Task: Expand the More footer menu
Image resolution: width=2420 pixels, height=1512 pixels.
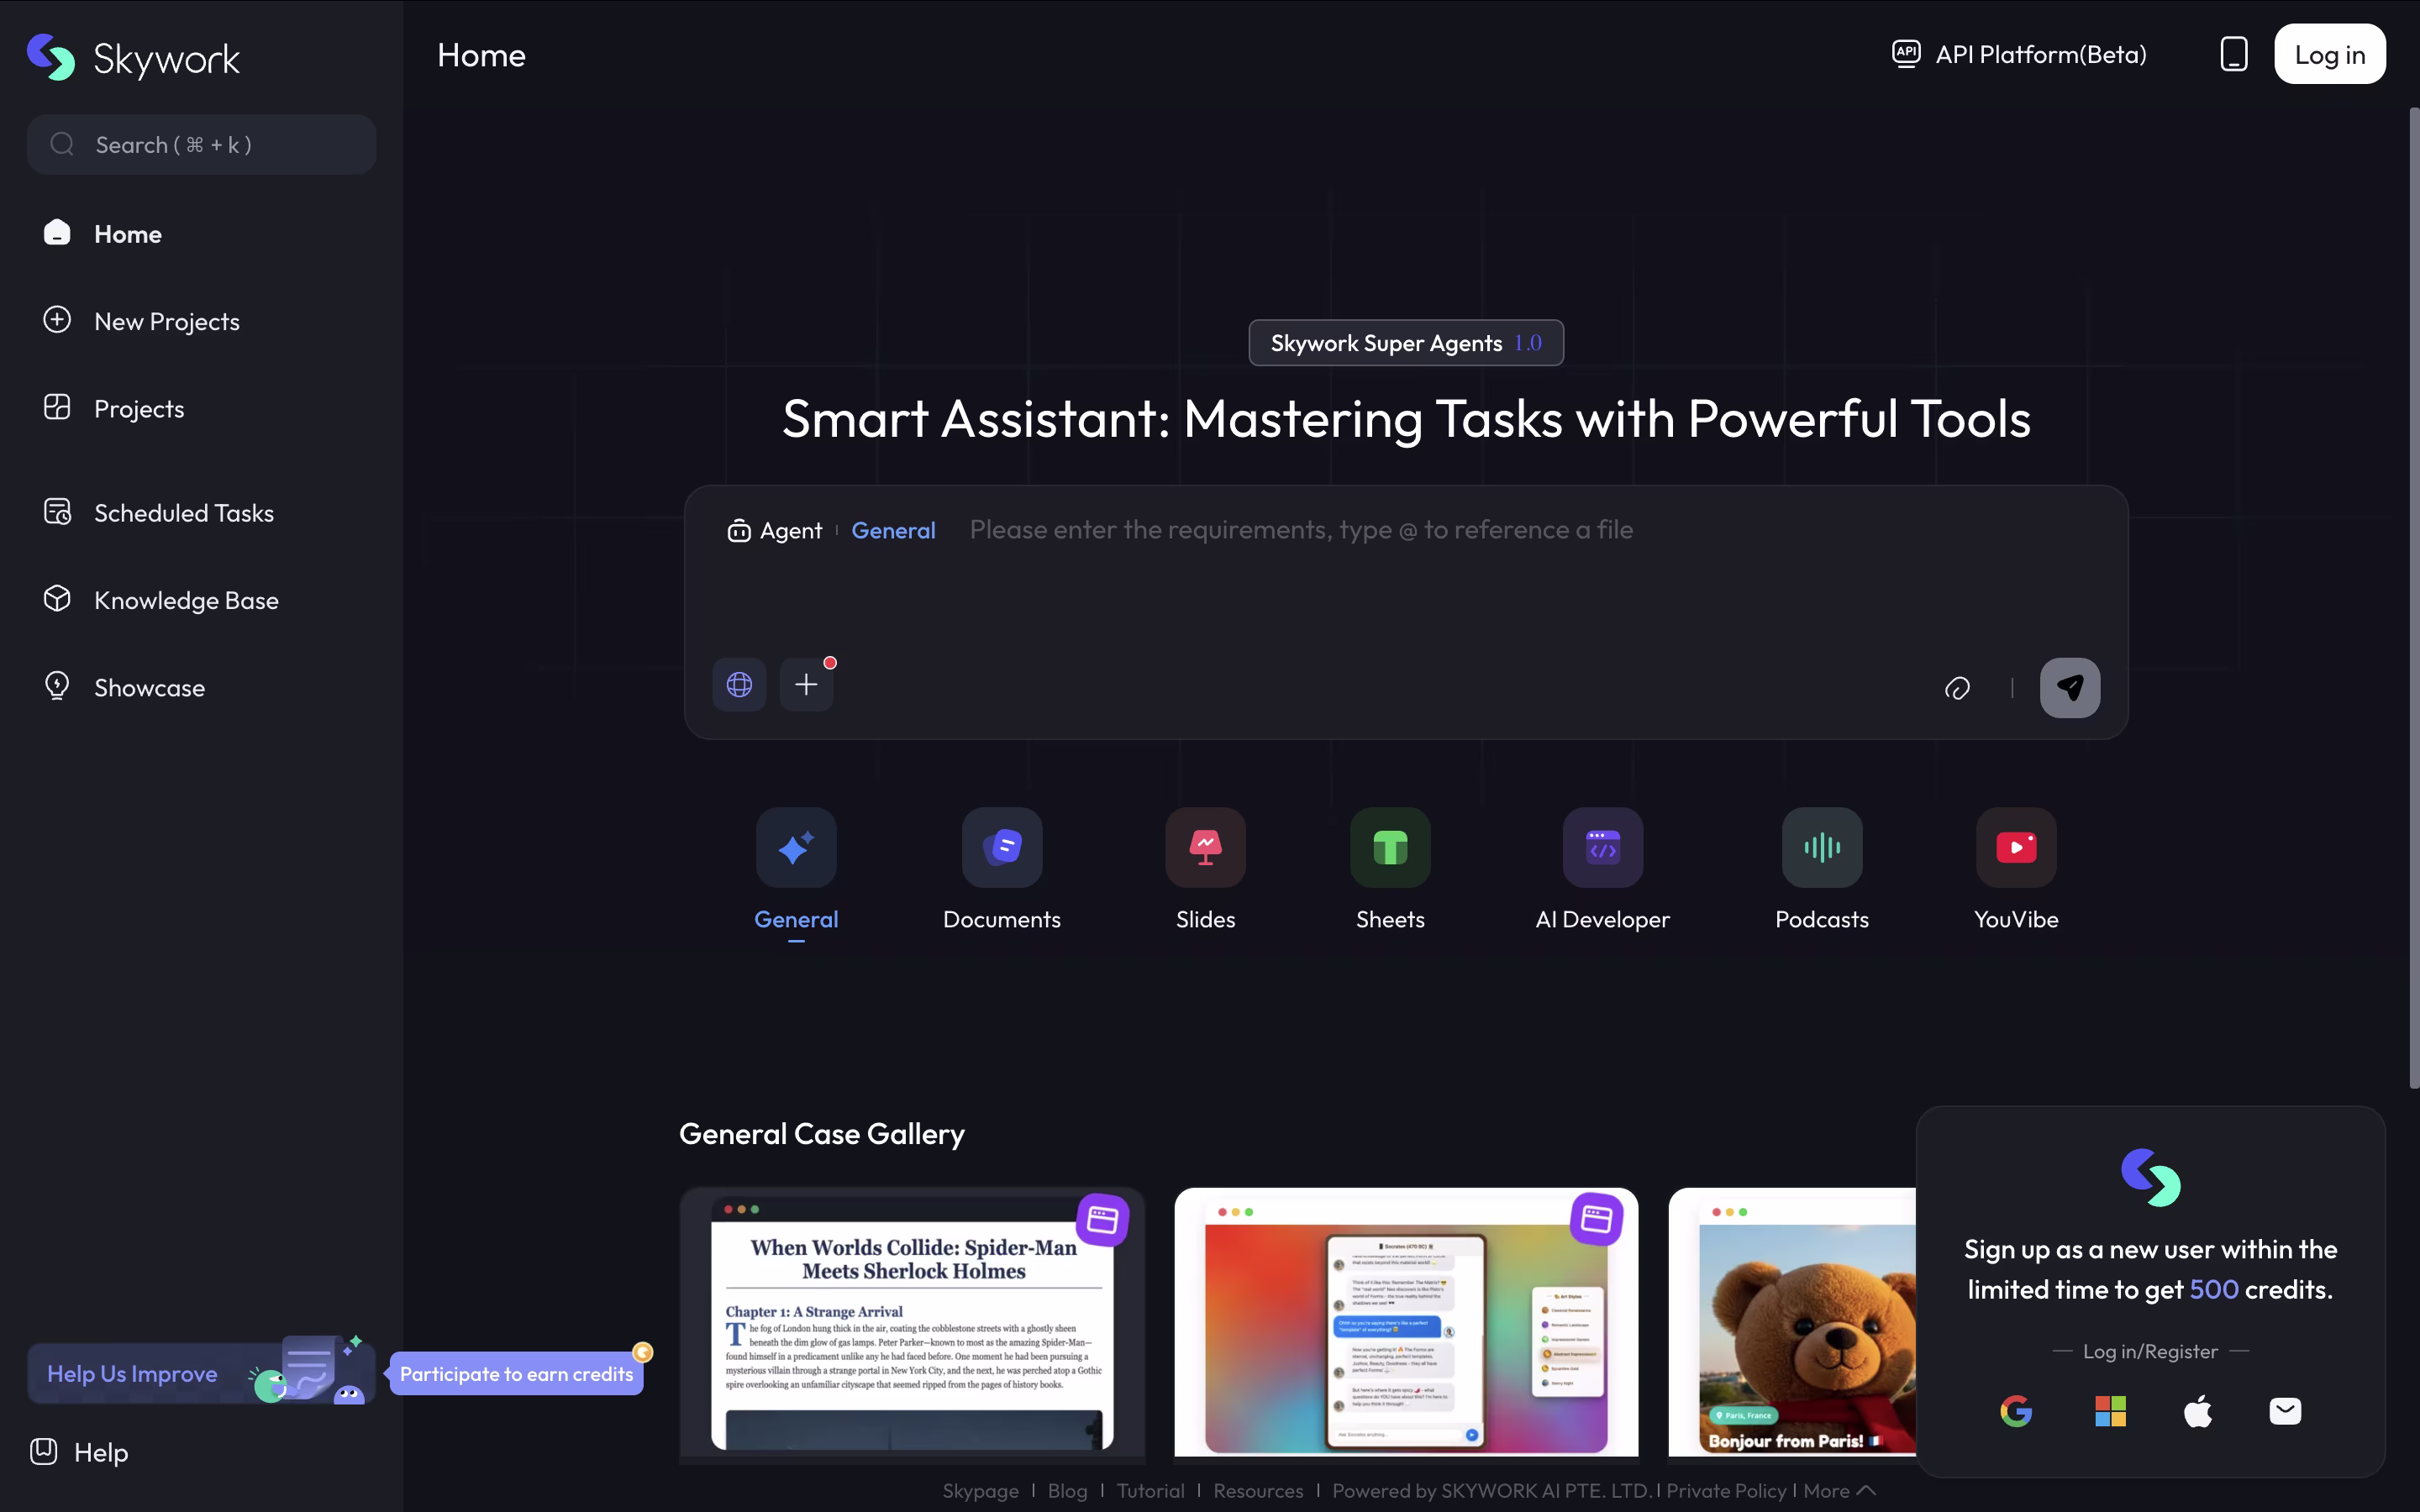Action: tap(1839, 1491)
